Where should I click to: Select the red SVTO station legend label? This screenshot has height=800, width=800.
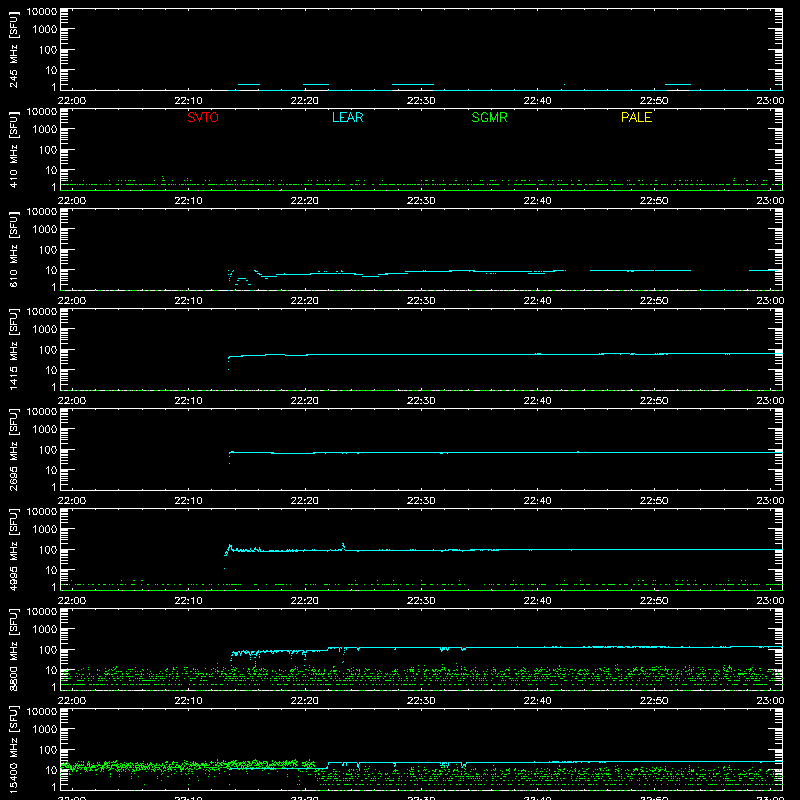click(x=203, y=117)
